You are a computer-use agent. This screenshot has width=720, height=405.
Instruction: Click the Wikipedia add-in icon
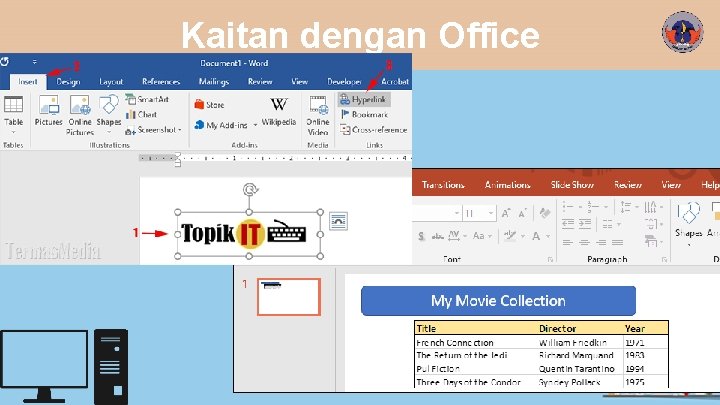tap(279, 111)
